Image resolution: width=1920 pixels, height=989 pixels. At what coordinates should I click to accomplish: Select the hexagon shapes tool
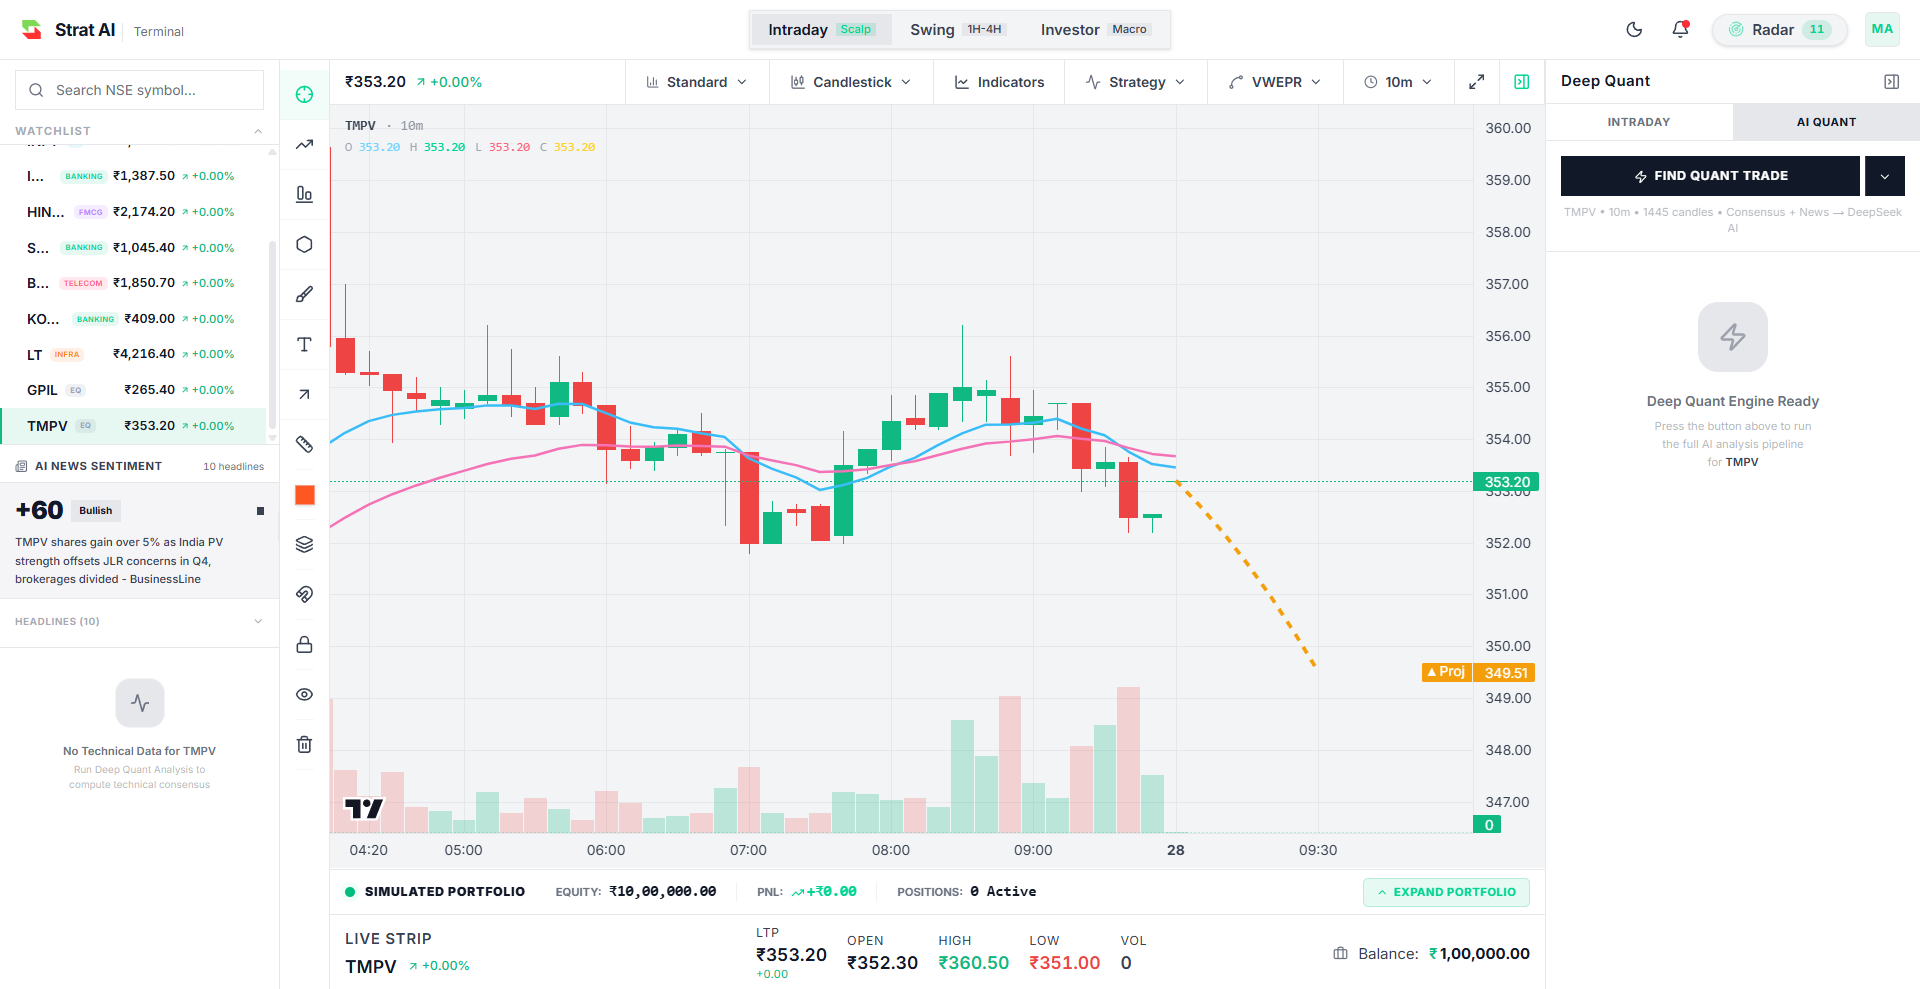coord(305,245)
